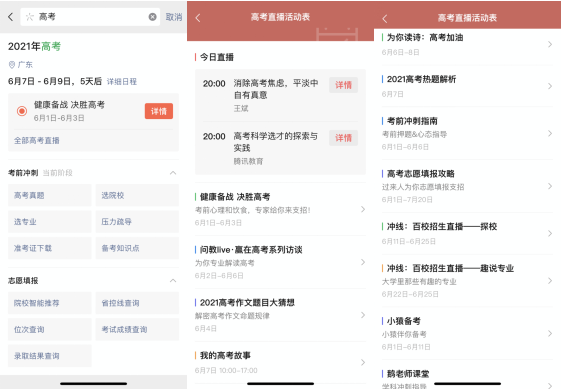
Task: Tap the 高考科学选才的探索与实践 stream title
Action: (x=275, y=142)
